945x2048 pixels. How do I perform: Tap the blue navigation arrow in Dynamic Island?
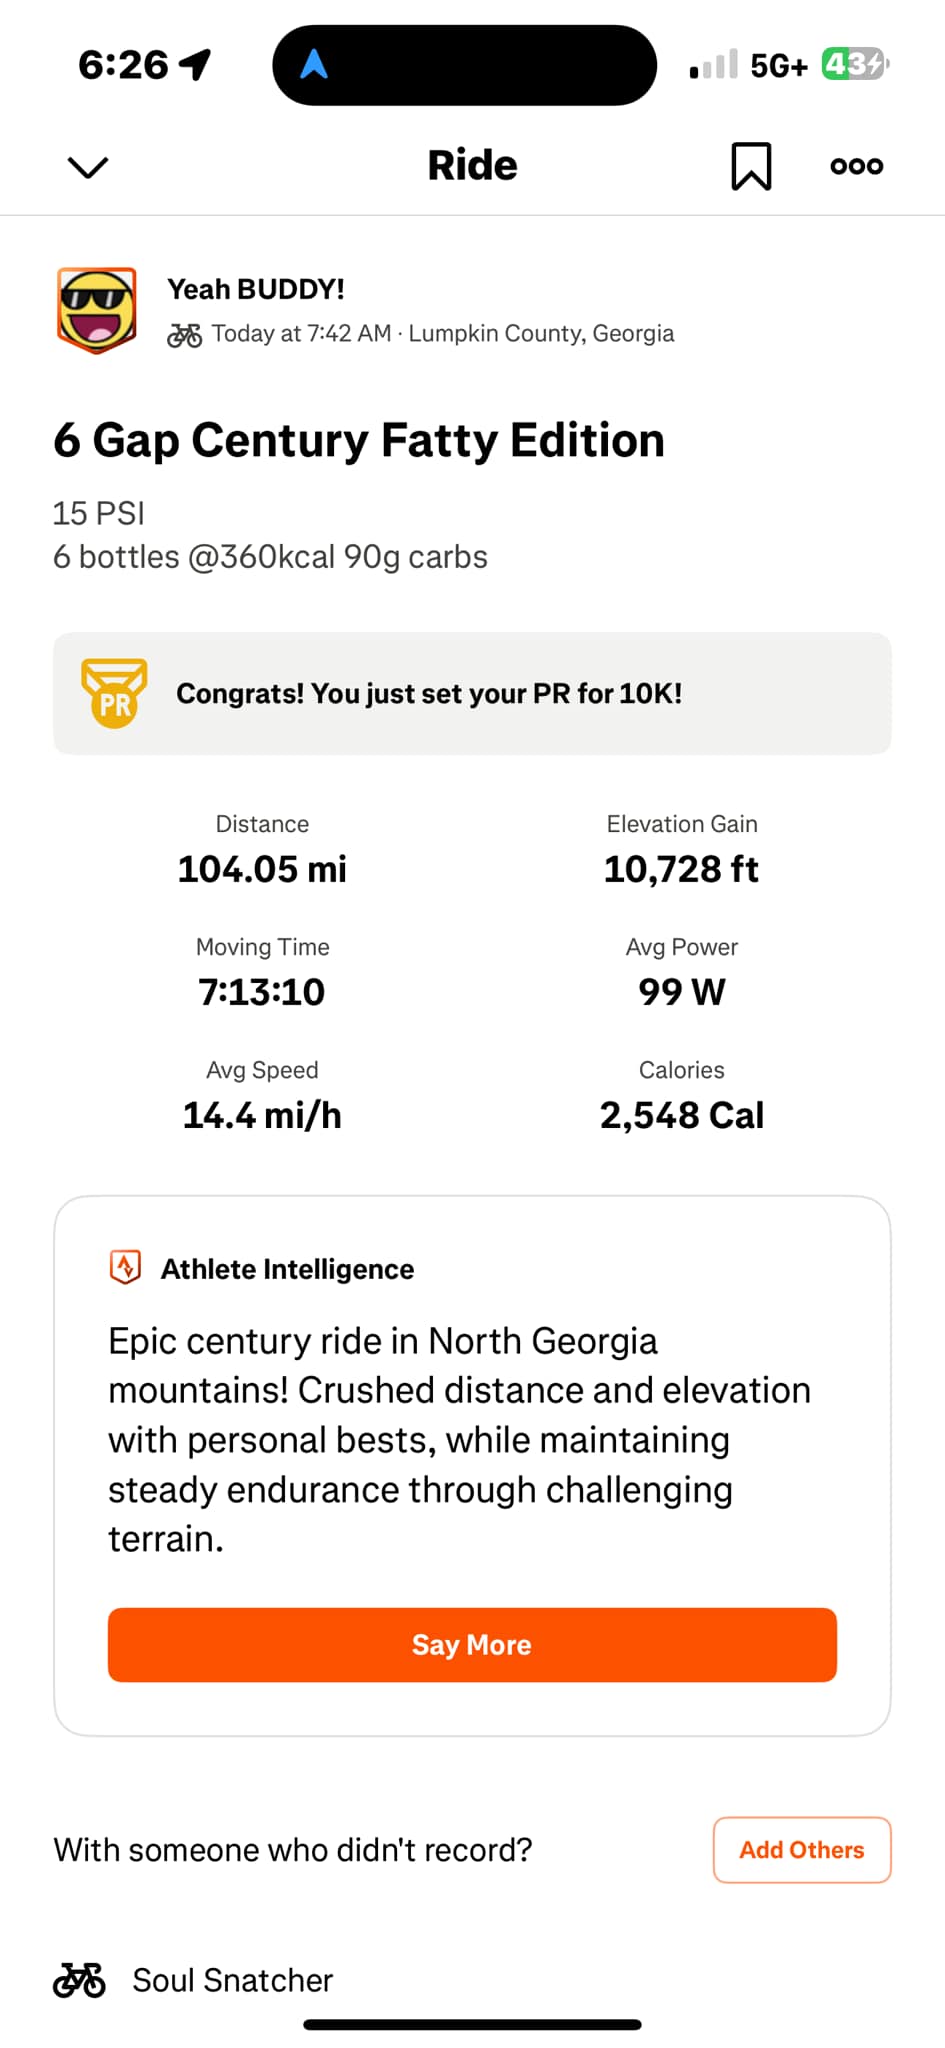pyautogui.click(x=314, y=65)
